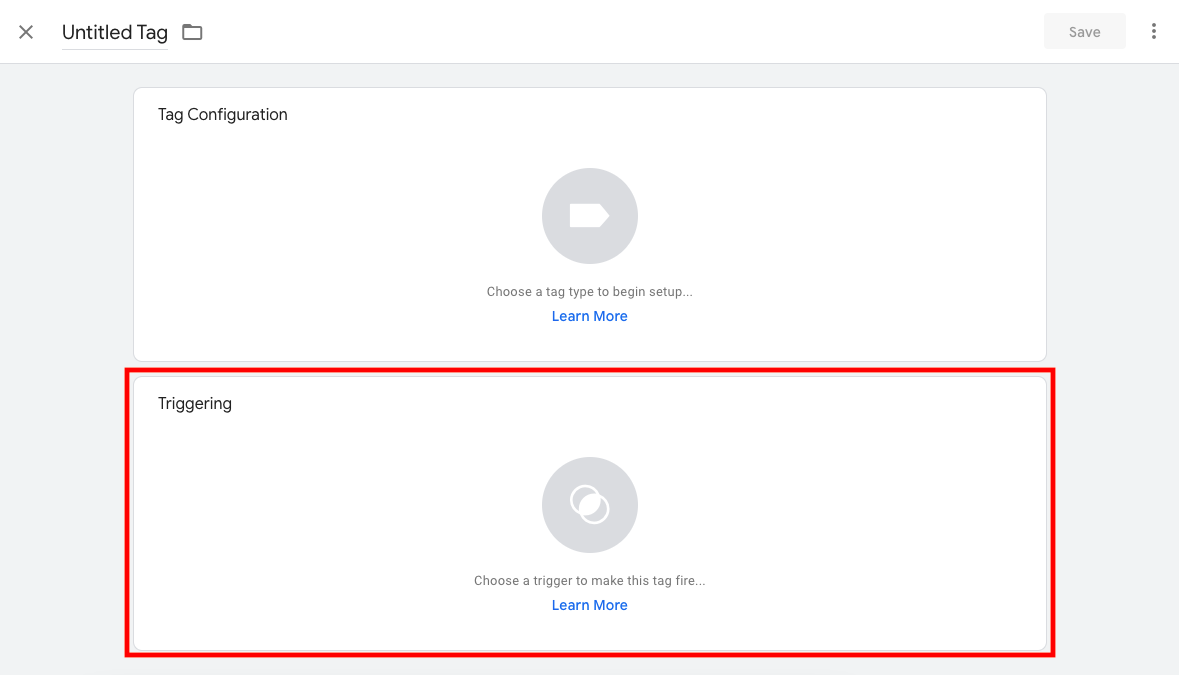Select the tag type icon in Tag Configuration
This screenshot has width=1179, height=675.
click(x=590, y=216)
